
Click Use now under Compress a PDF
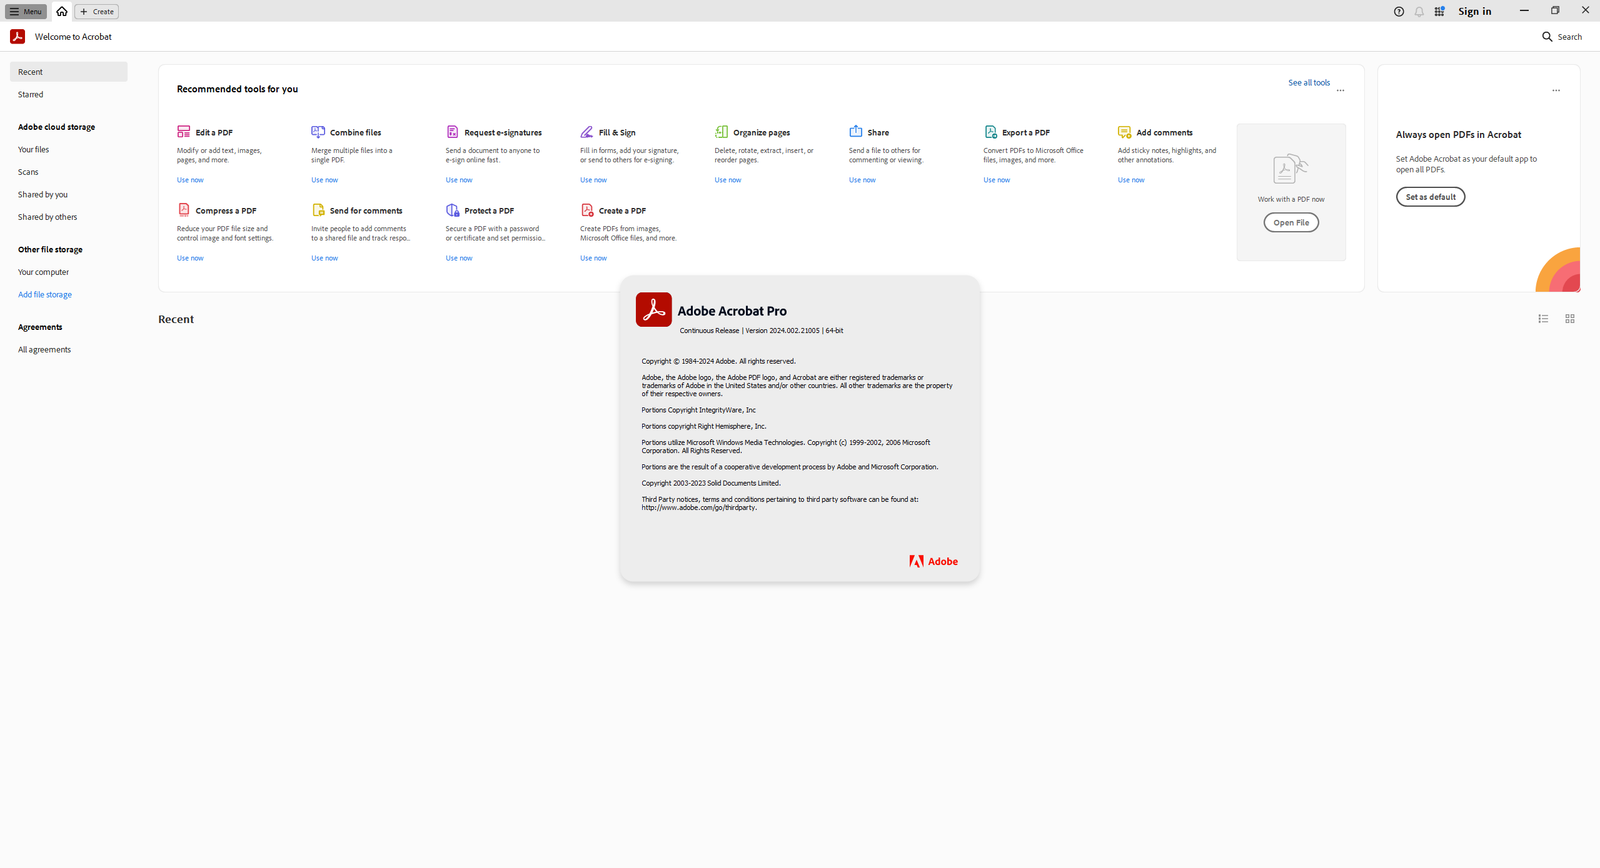pyautogui.click(x=190, y=258)
